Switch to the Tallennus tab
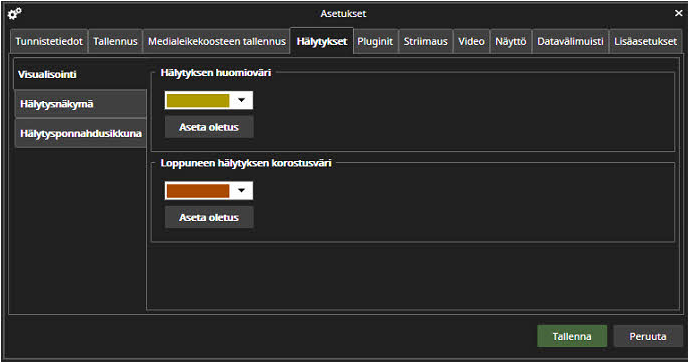This screenshot has width=690, height=362. [x=115, y=41]
